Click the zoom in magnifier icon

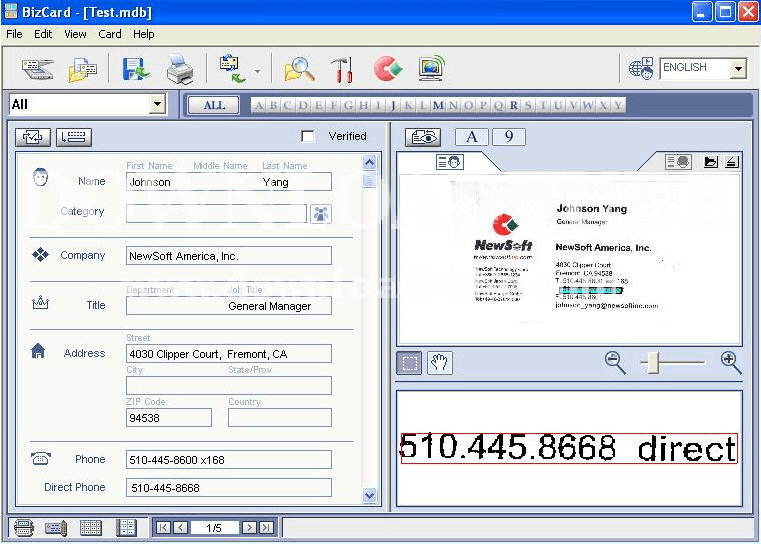(x=730, y=363)
